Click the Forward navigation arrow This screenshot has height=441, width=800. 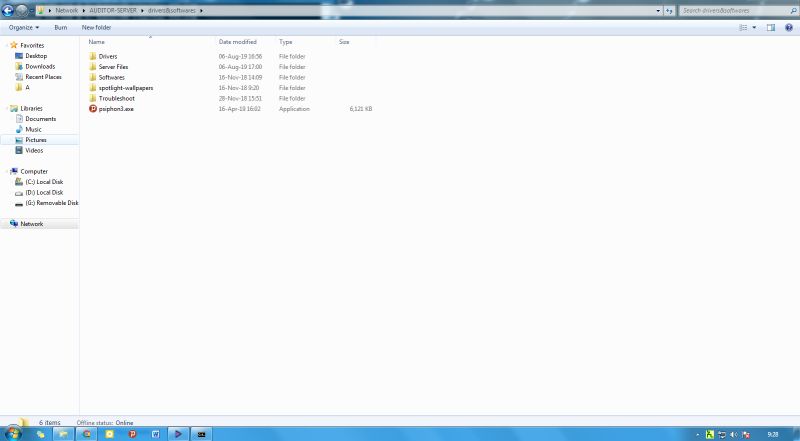coord(22,10)
